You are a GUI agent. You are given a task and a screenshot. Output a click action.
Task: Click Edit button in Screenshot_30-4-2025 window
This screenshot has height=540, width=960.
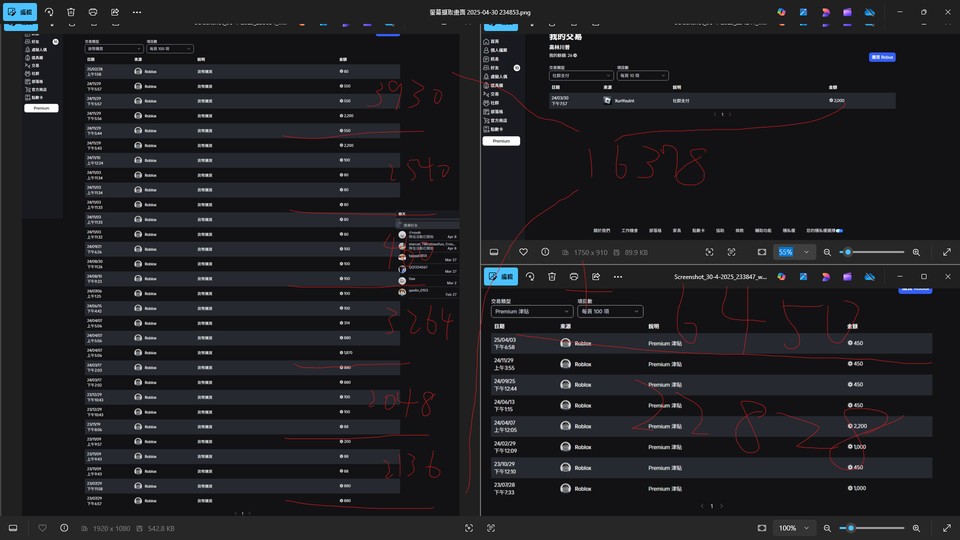click(501, 277)
